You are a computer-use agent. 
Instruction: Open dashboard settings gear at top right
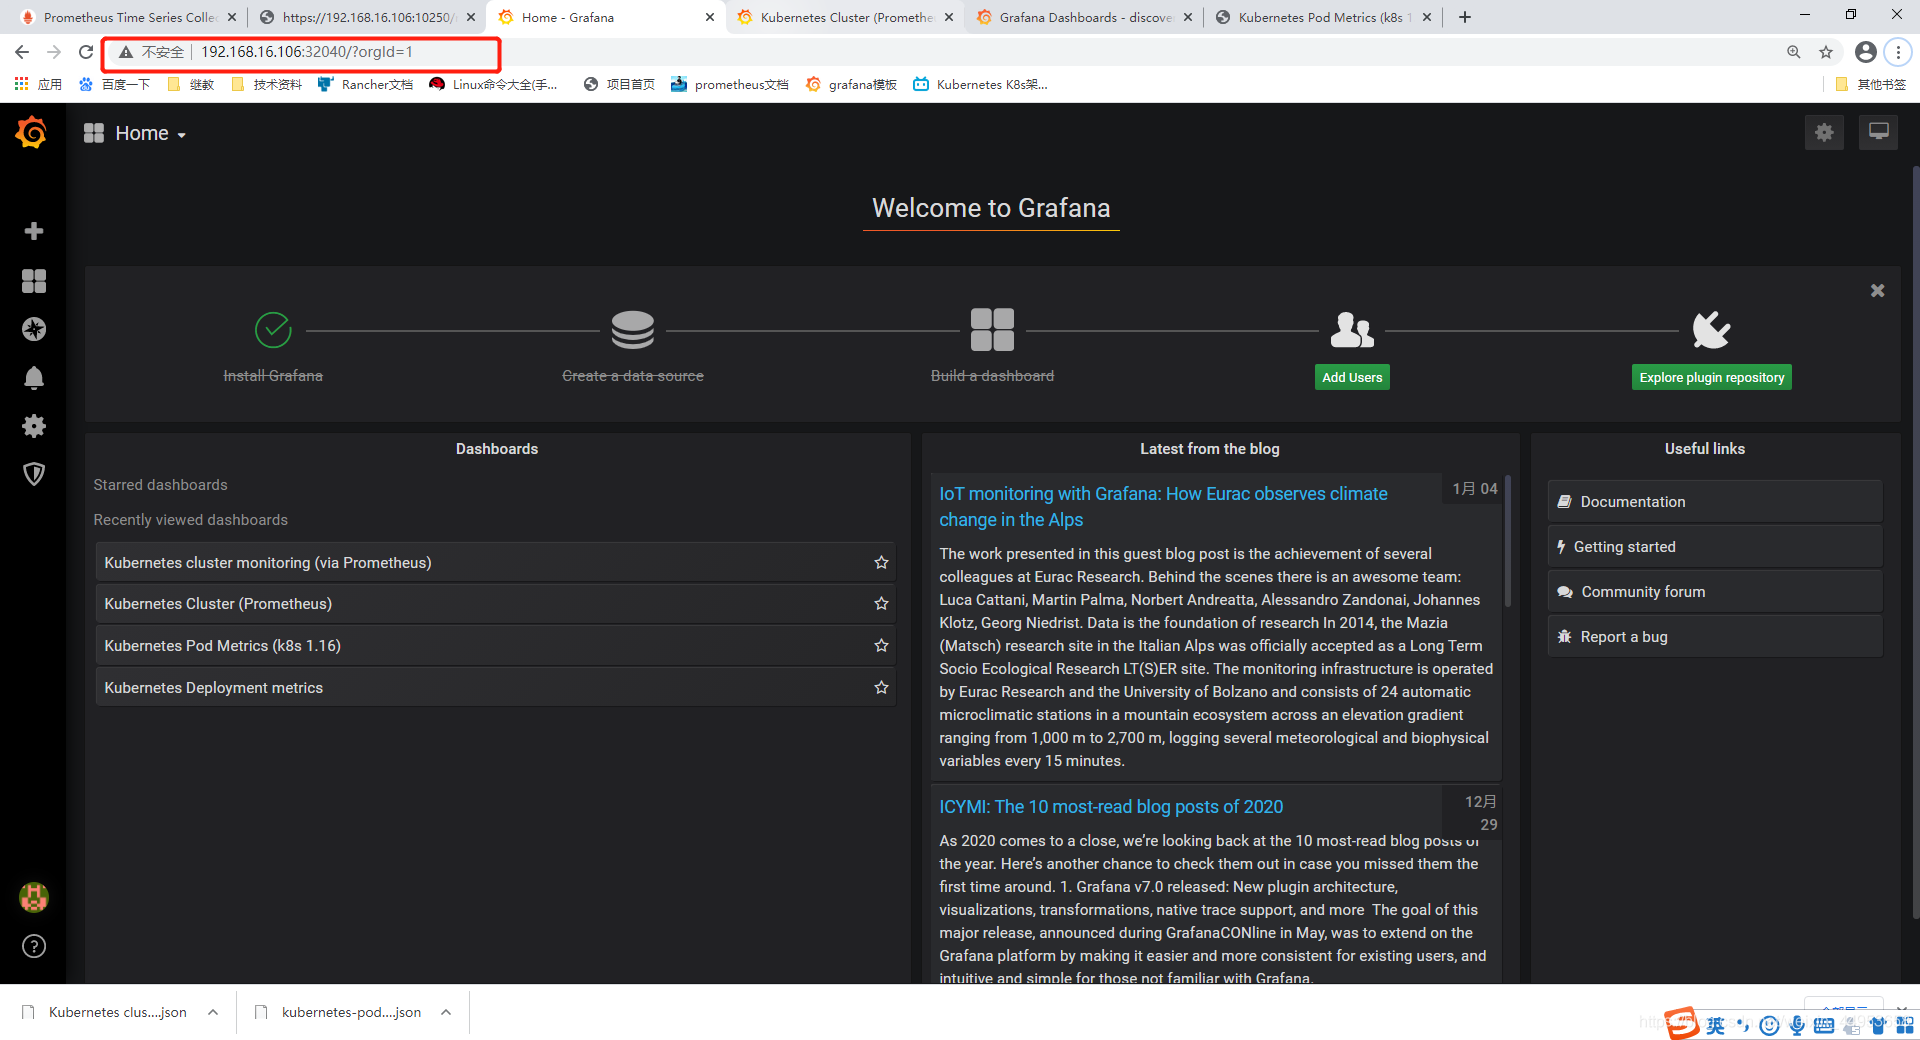click(x=1824, y=132)
